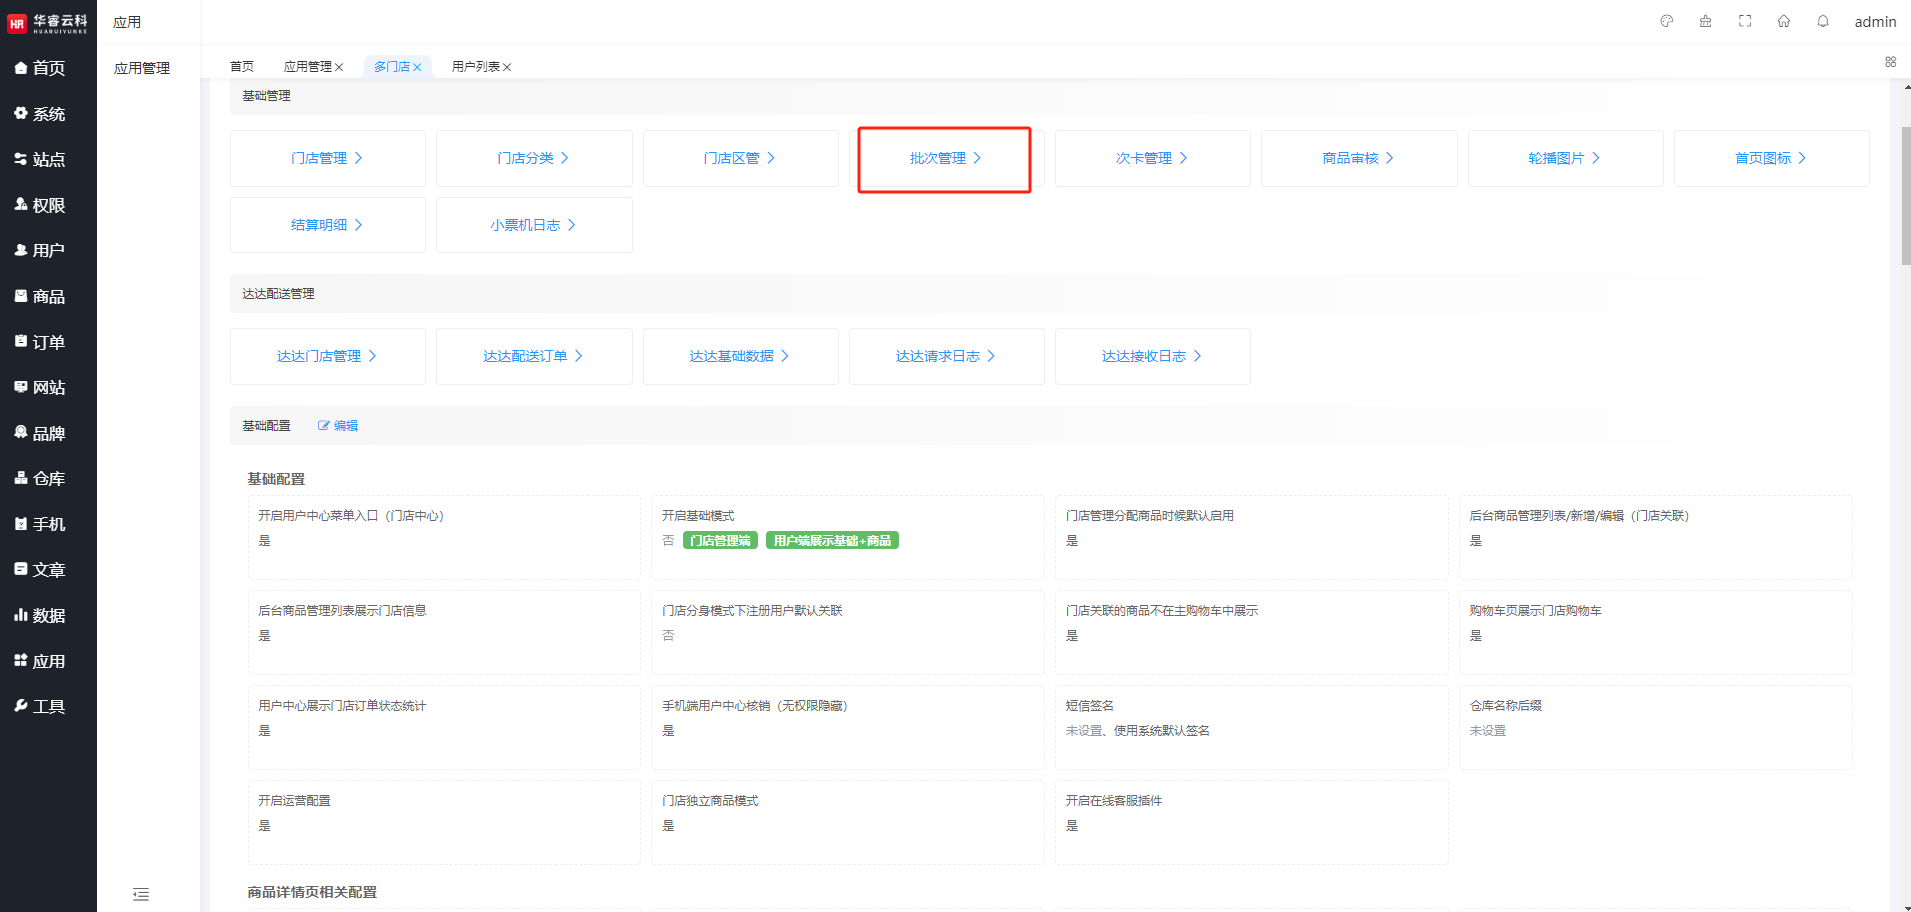
Task: Open the notification bell
Action: 1823,21
